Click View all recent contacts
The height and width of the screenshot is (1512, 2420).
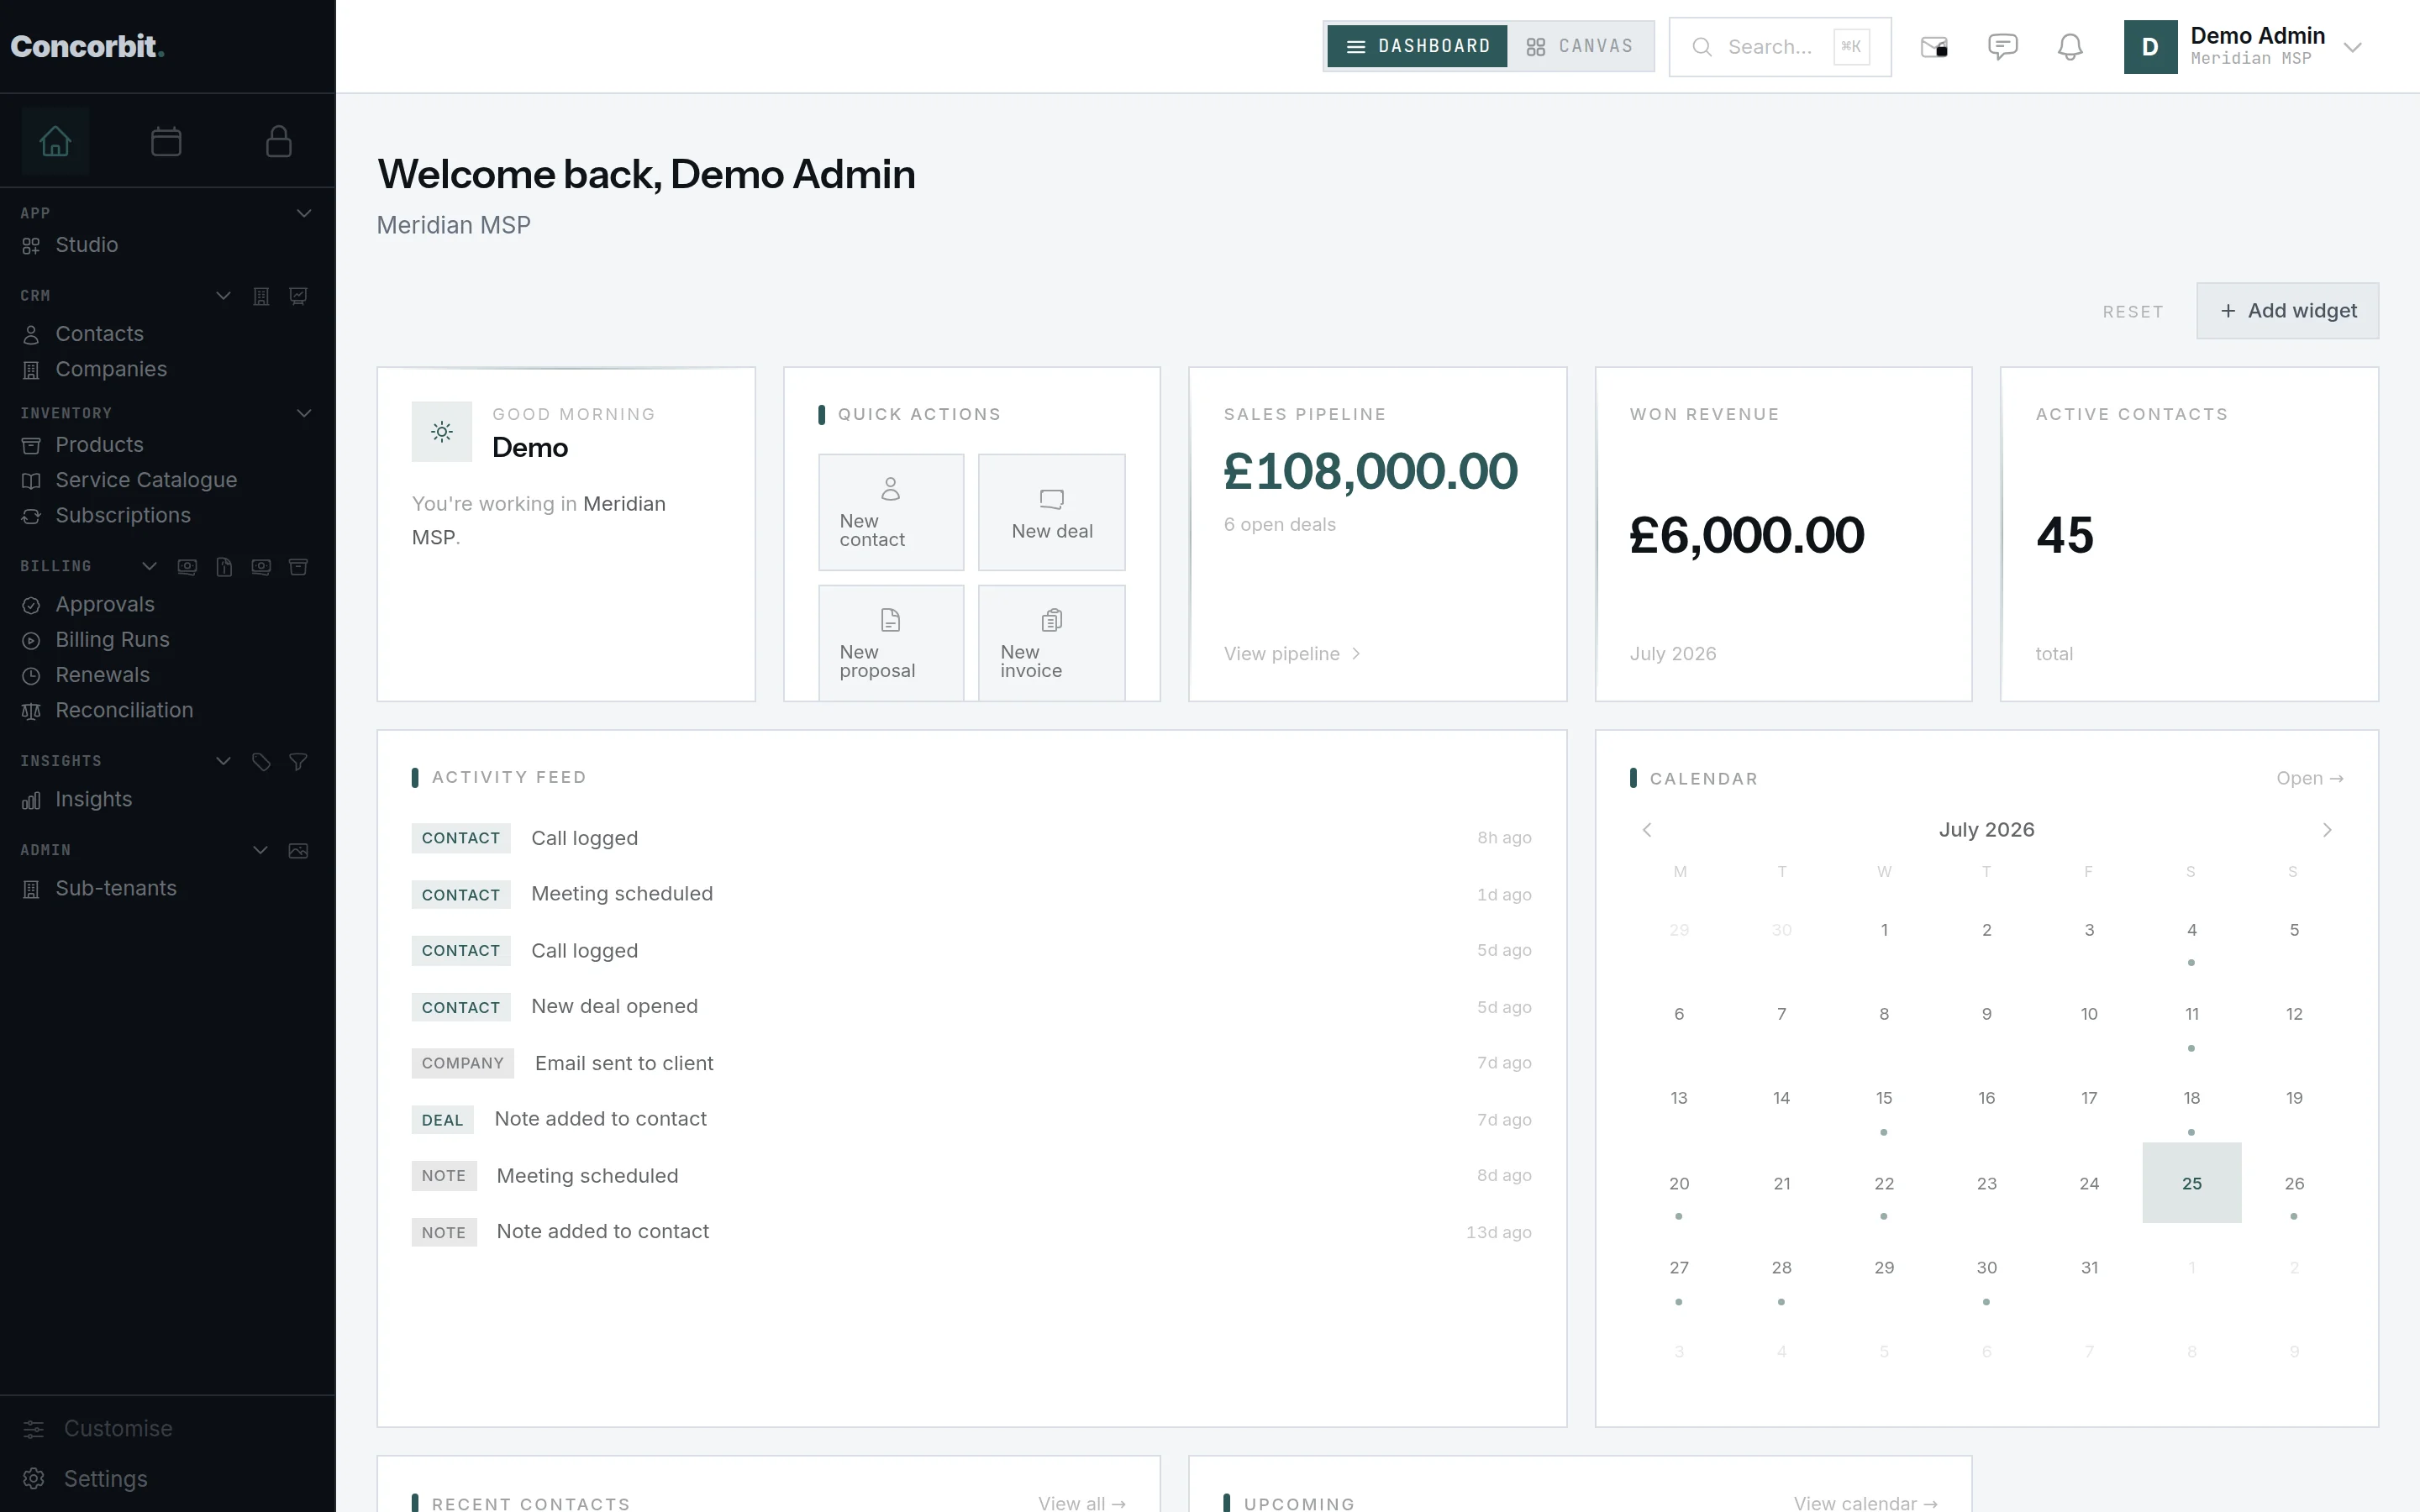coord(1082,1503)
